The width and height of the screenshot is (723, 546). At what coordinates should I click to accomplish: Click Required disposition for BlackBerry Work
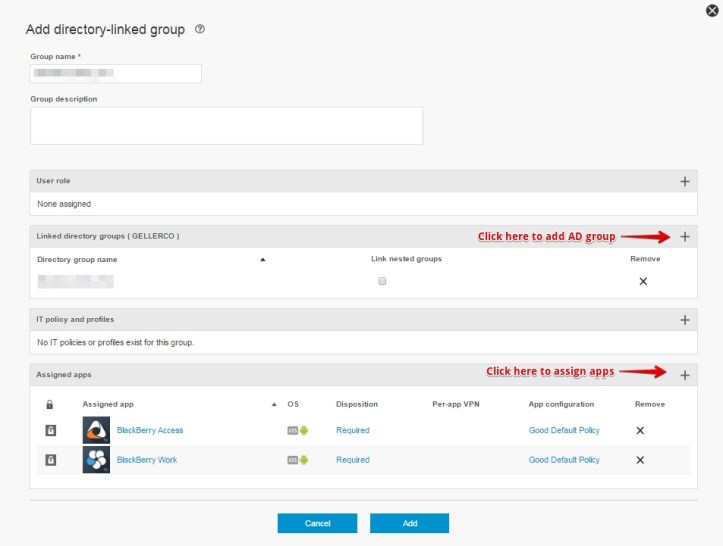click(x=352, y=460)
